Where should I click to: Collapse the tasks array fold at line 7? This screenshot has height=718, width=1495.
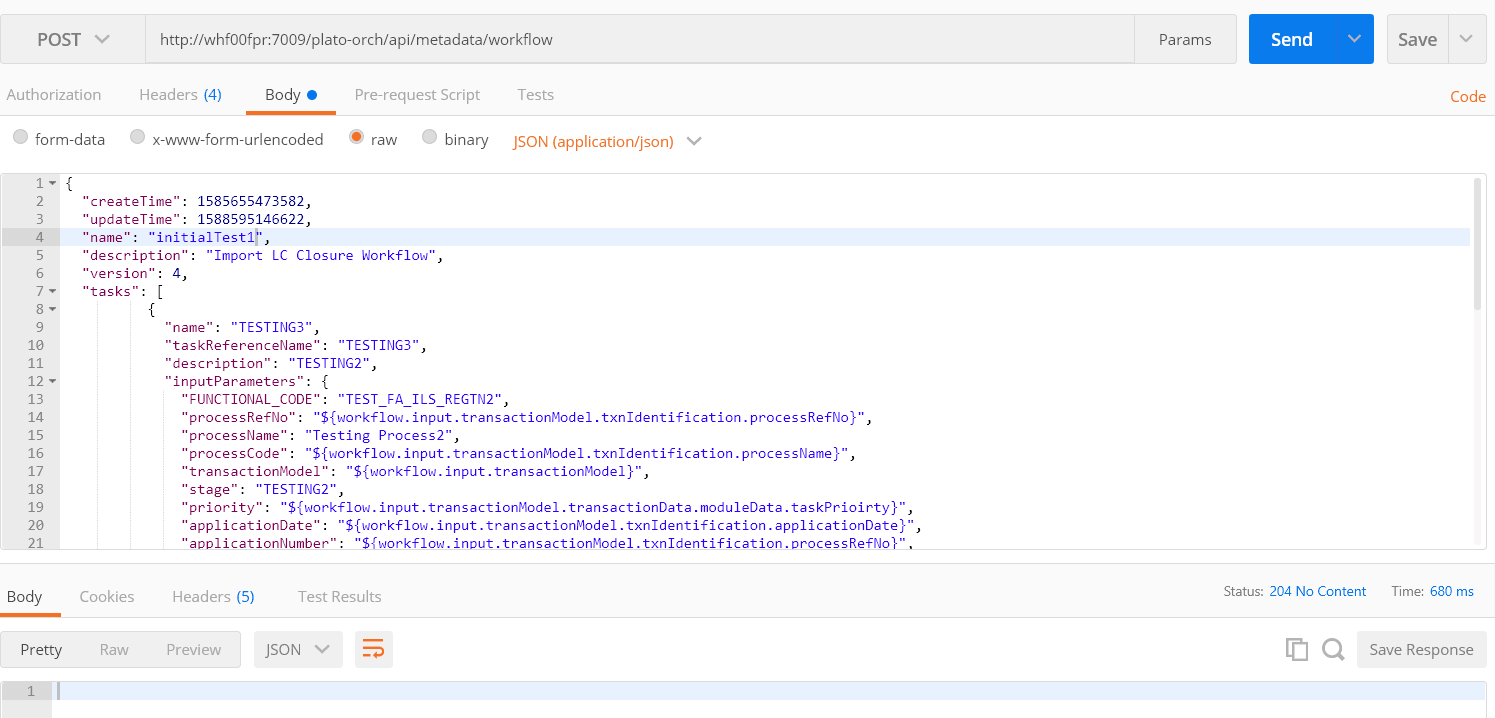pyautogui.click(x=52, y=291)
